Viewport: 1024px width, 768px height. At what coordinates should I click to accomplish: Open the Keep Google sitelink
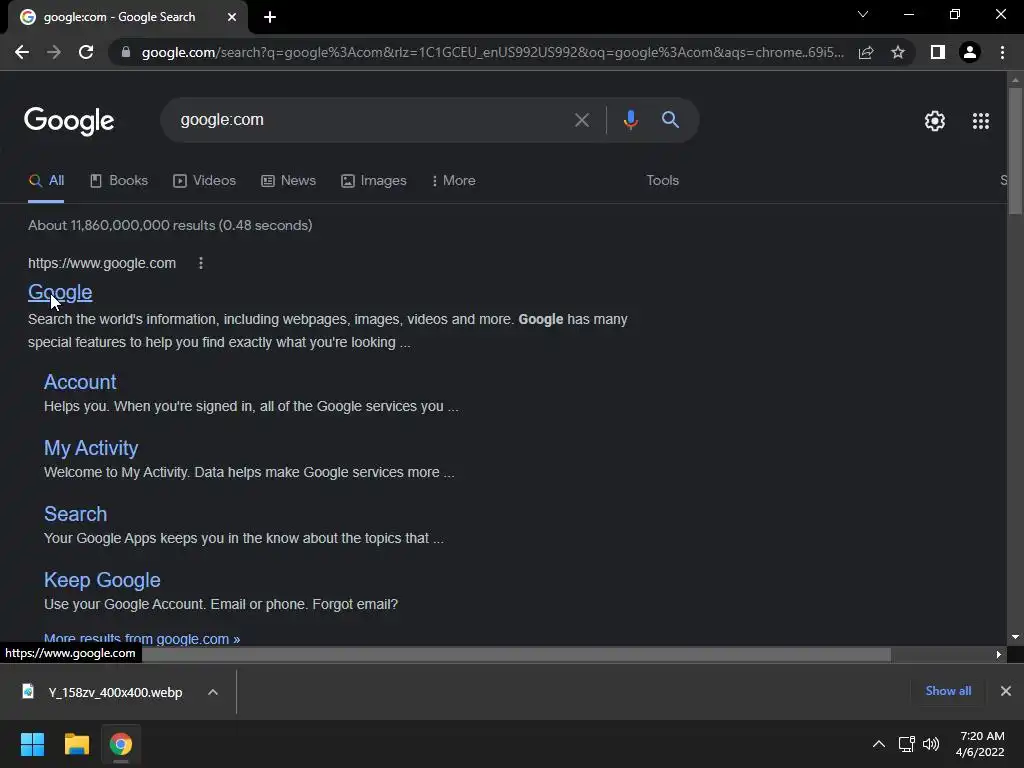click(x=102, y=580)
